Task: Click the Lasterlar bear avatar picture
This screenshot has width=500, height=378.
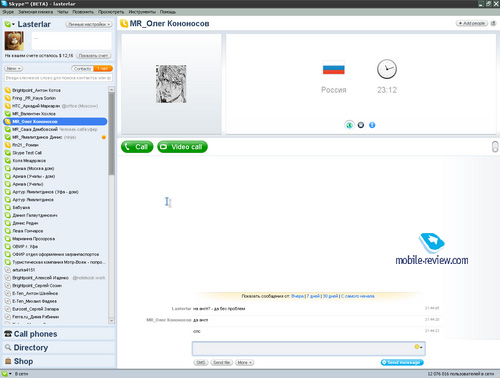Action: click(x=14, y=41)
